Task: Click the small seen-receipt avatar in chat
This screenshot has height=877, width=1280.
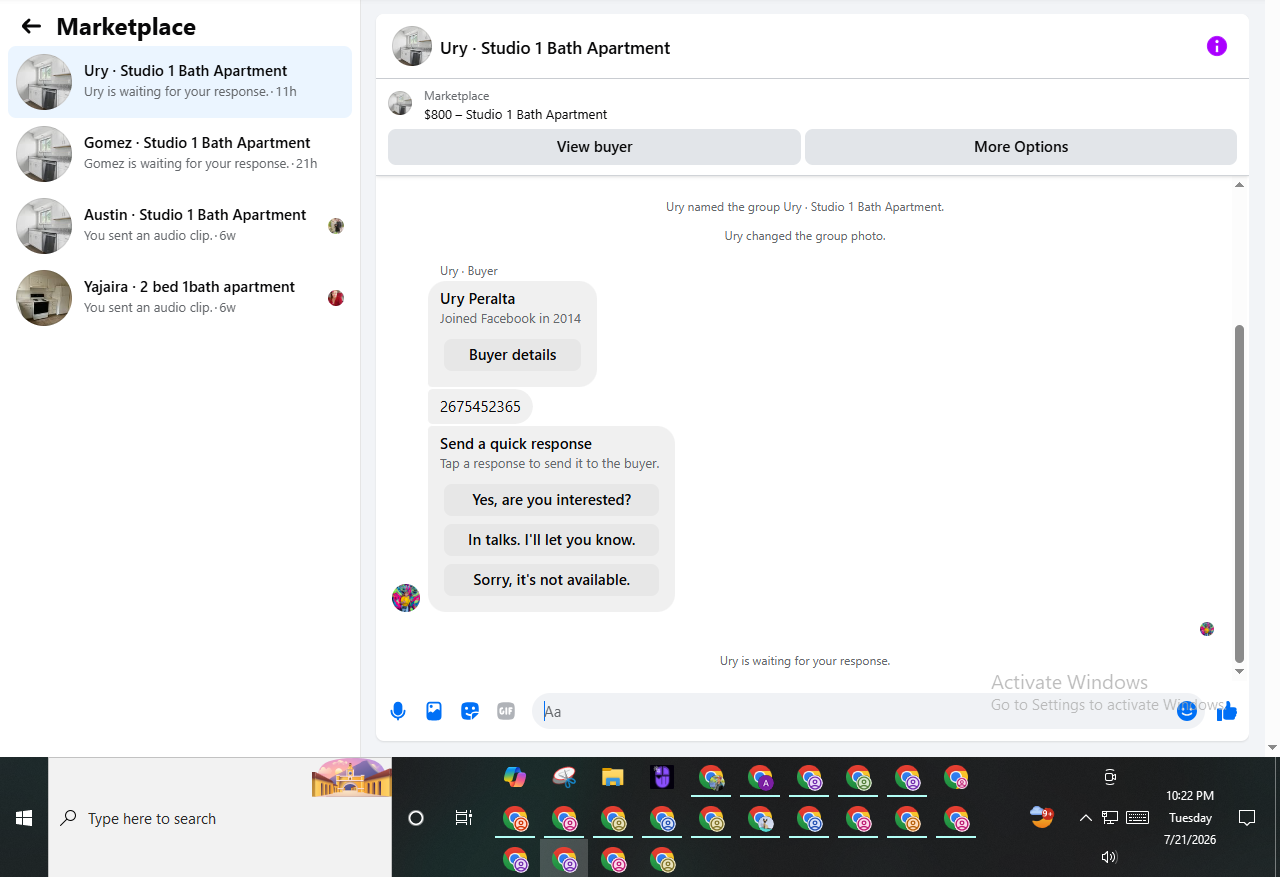Action: [1207, 629]
